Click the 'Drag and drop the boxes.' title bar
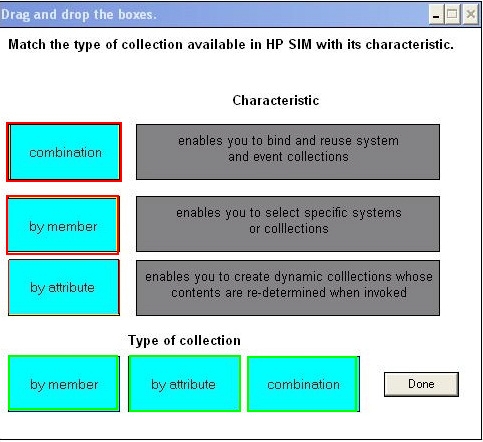Image resolution: width=483 pixels, height=442 pixels. [213, 15]
